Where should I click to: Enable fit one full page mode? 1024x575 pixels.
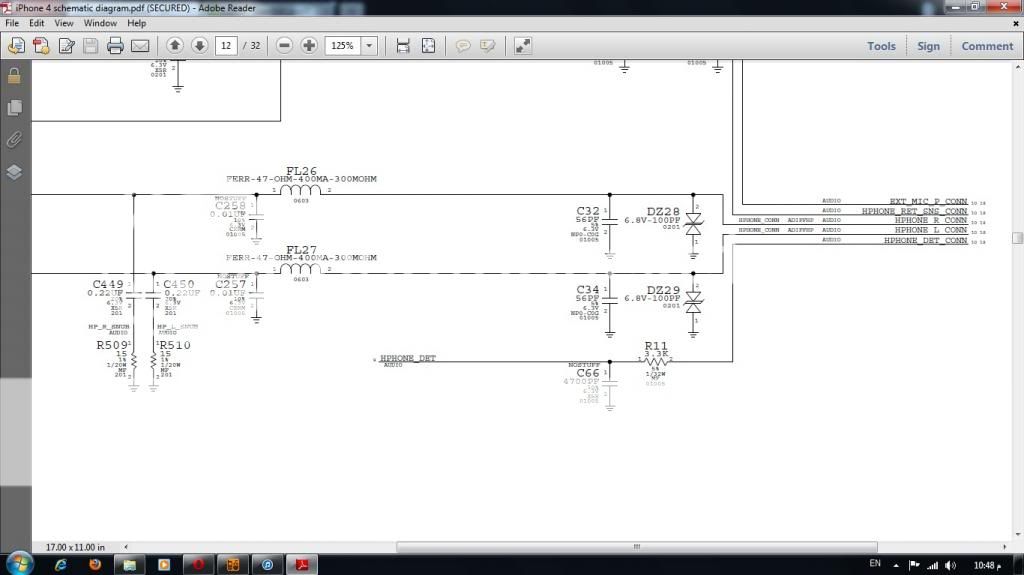pyautogui.click(x=428, y=46)
